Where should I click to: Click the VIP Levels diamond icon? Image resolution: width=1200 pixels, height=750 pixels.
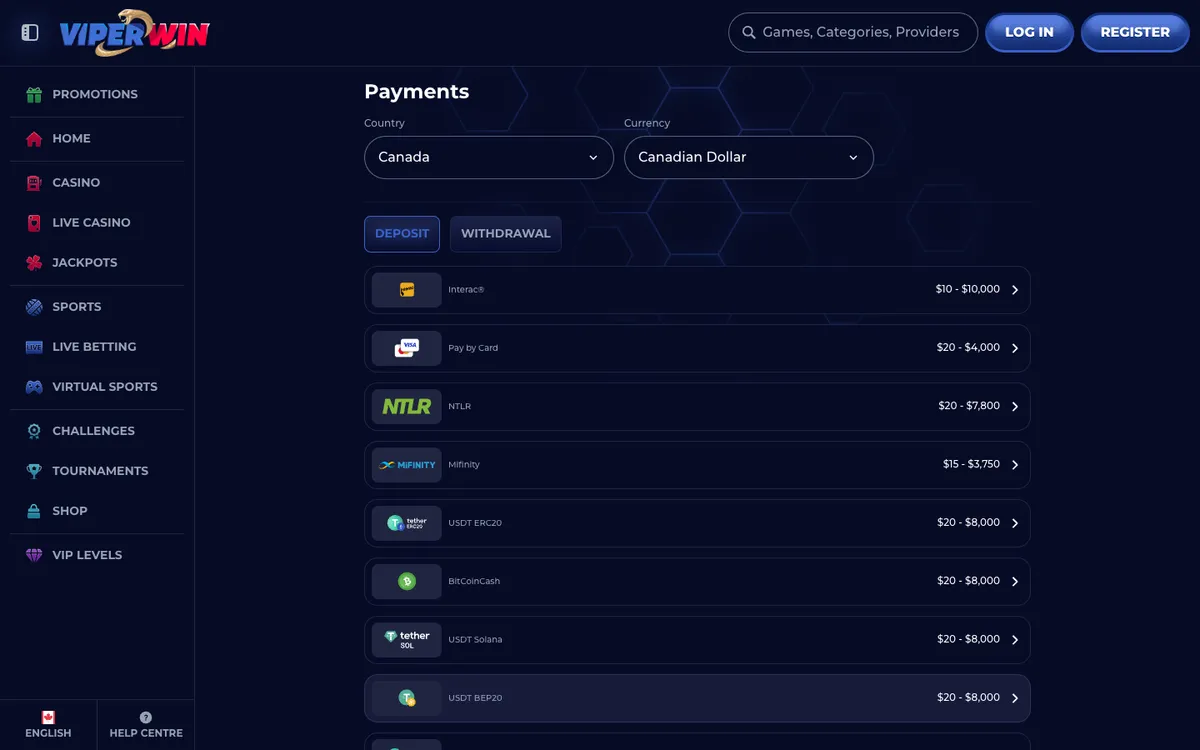pyautogui.click(x=34, y=555)
